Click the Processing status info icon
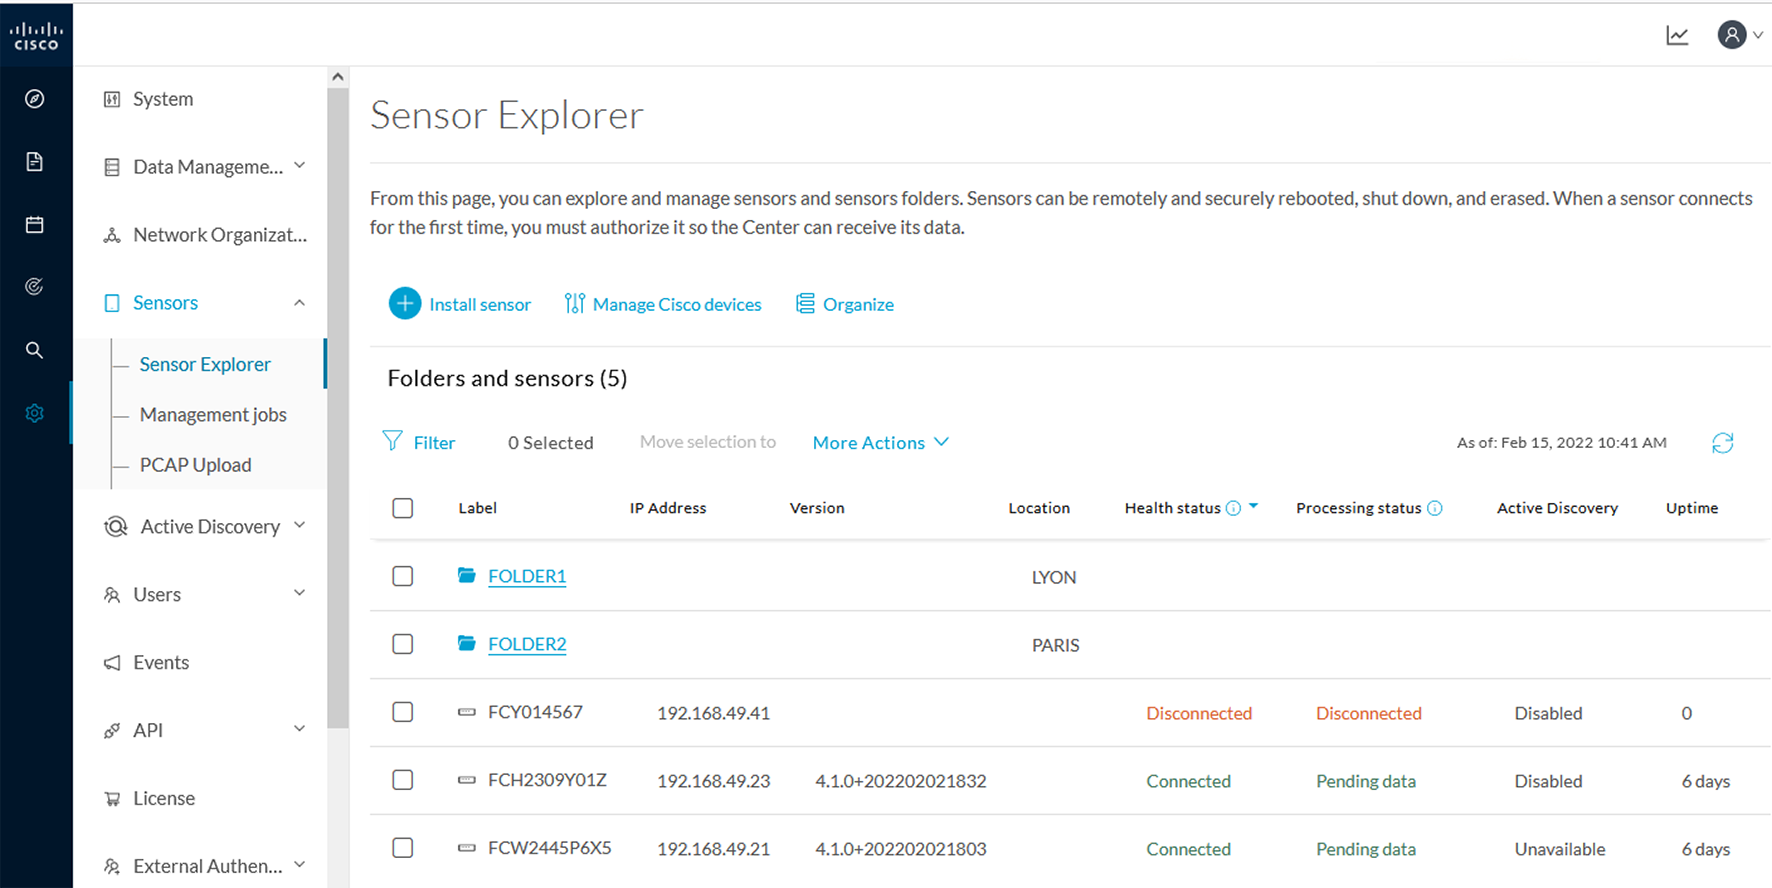 click(1435, 508)
